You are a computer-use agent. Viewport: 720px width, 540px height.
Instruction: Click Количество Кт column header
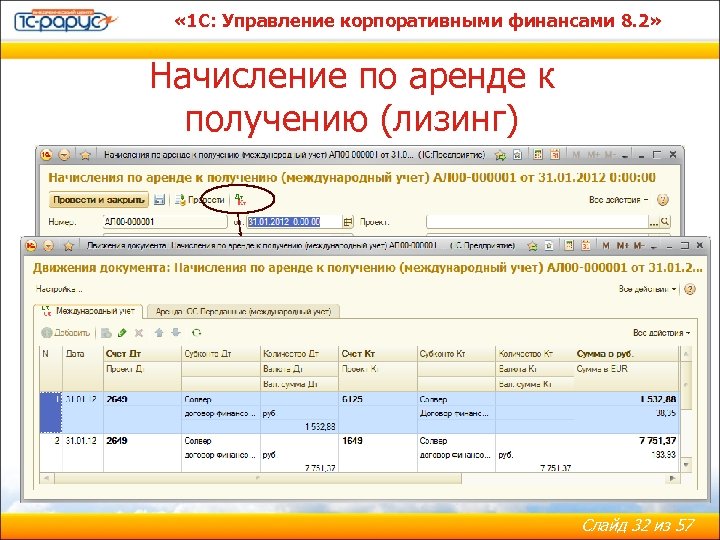[x=535, y=354]
